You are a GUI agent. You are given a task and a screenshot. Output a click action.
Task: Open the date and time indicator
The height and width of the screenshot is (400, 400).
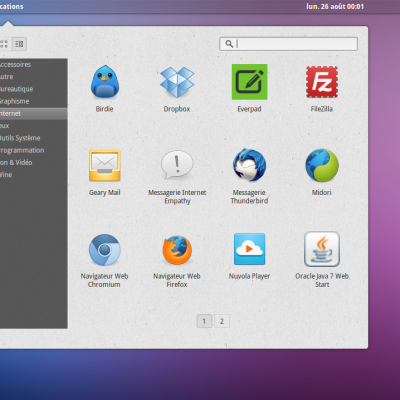(x=335, y=6)
